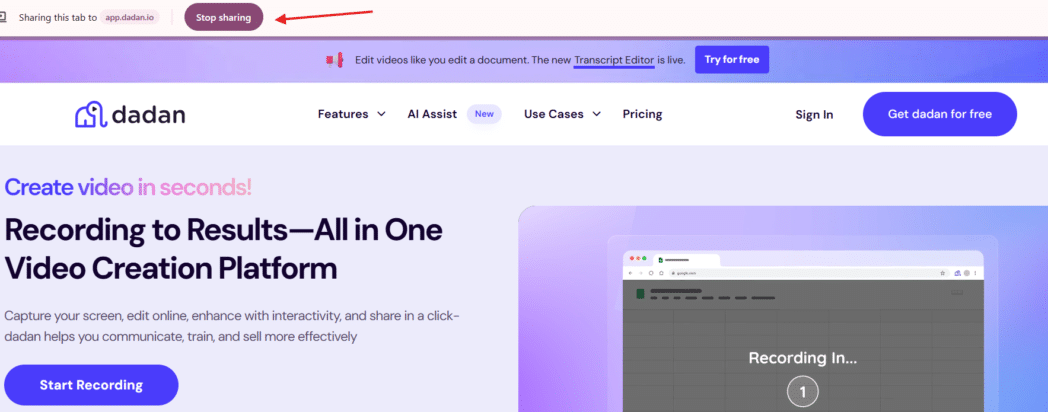Expand the Use Cases dropdown chevron

click(597, 114)
